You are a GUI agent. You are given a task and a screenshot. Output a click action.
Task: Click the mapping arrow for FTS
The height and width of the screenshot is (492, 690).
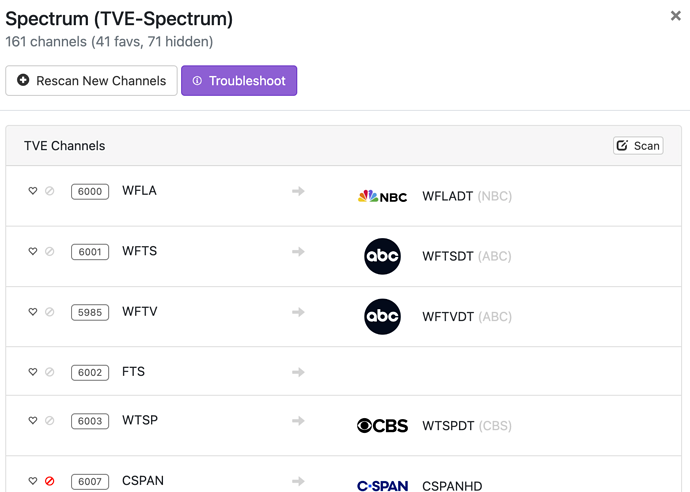click(298, 372)
